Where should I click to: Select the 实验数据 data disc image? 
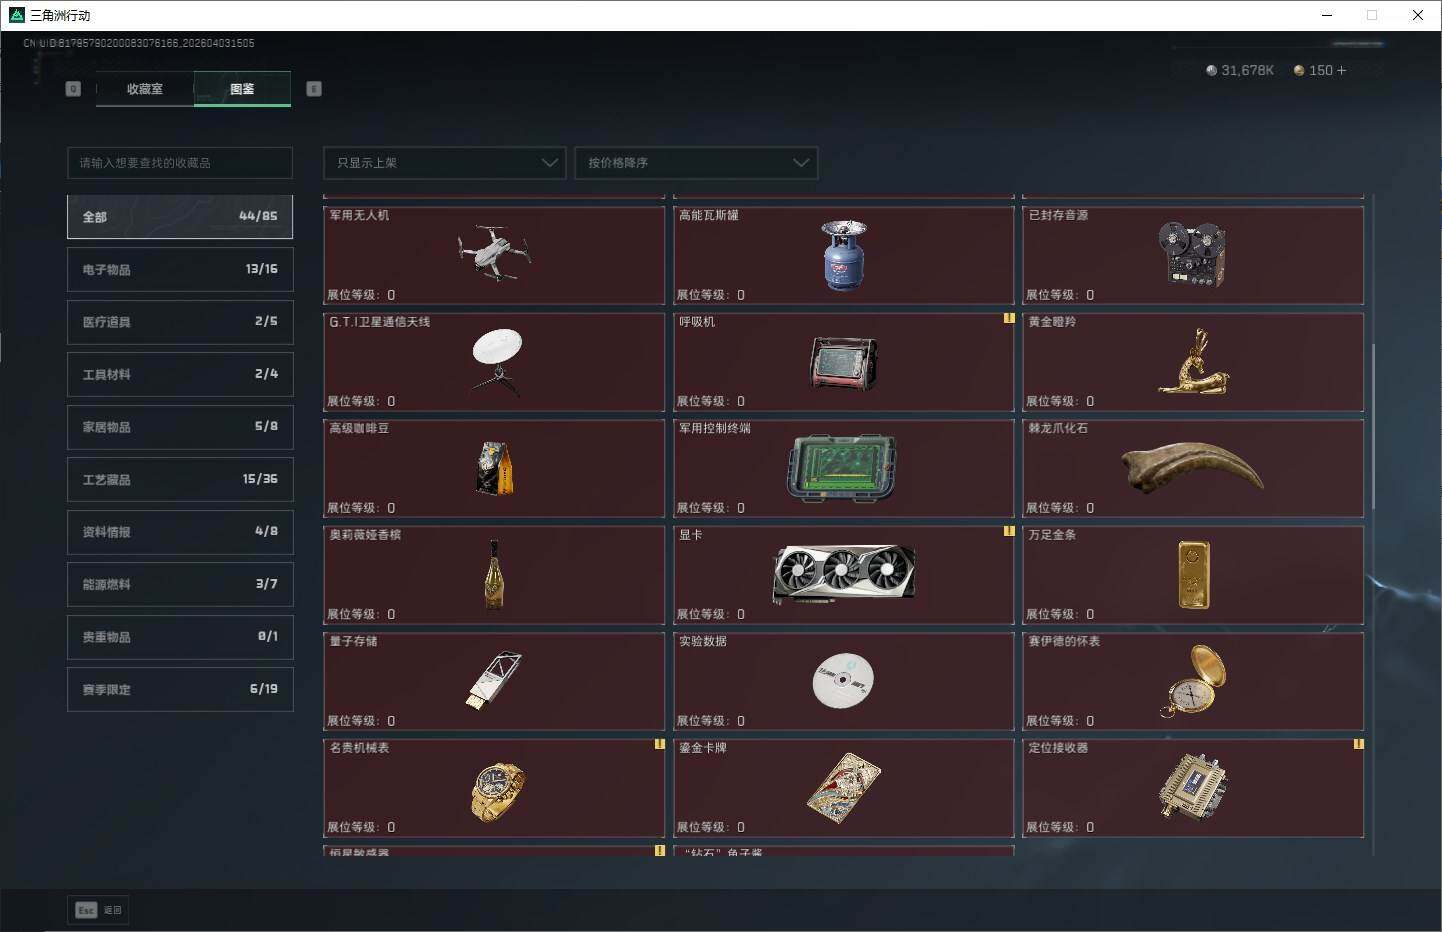pyautogui.click(x=843, y=680)
